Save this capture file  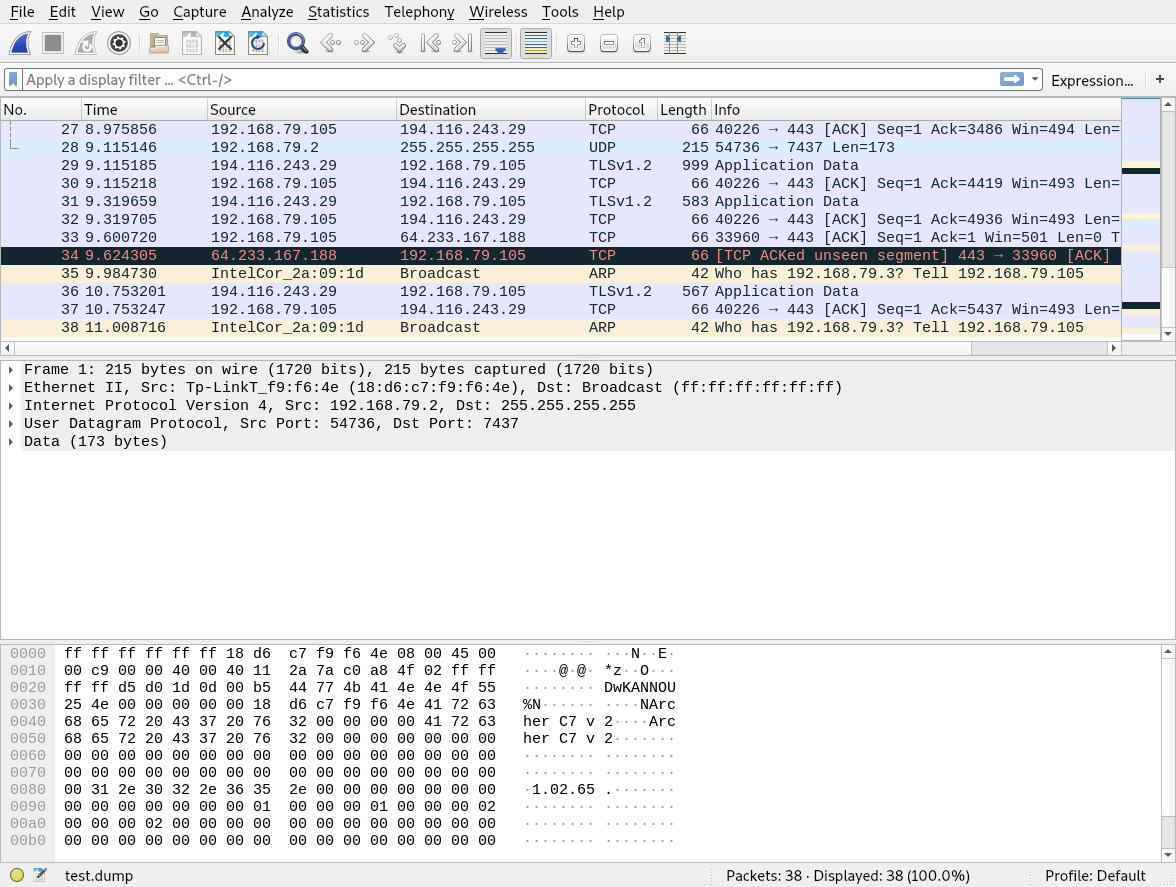point(192,43)
